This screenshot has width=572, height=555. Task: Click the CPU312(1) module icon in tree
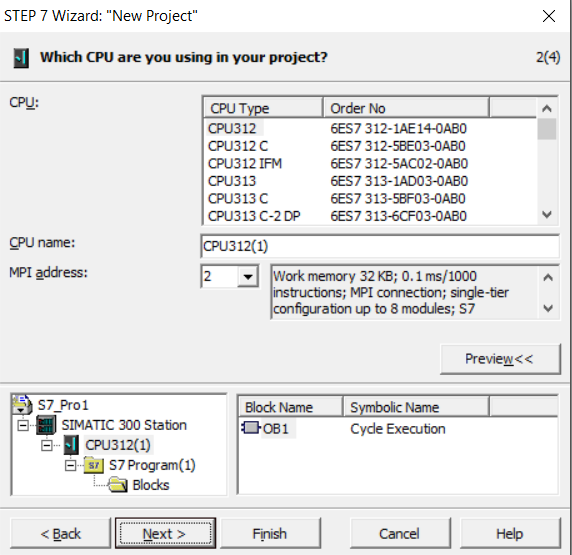(71, 445)
